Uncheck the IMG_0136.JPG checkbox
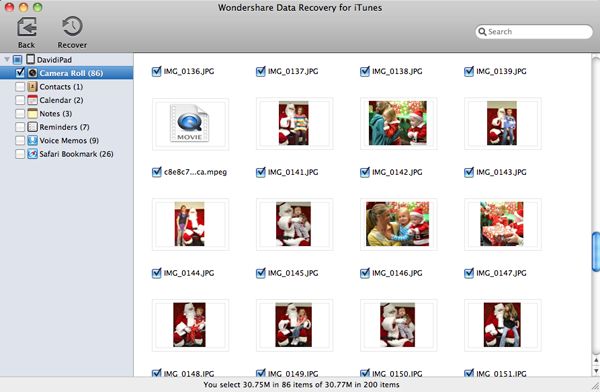The image size is (600, 392). point(157,71)
